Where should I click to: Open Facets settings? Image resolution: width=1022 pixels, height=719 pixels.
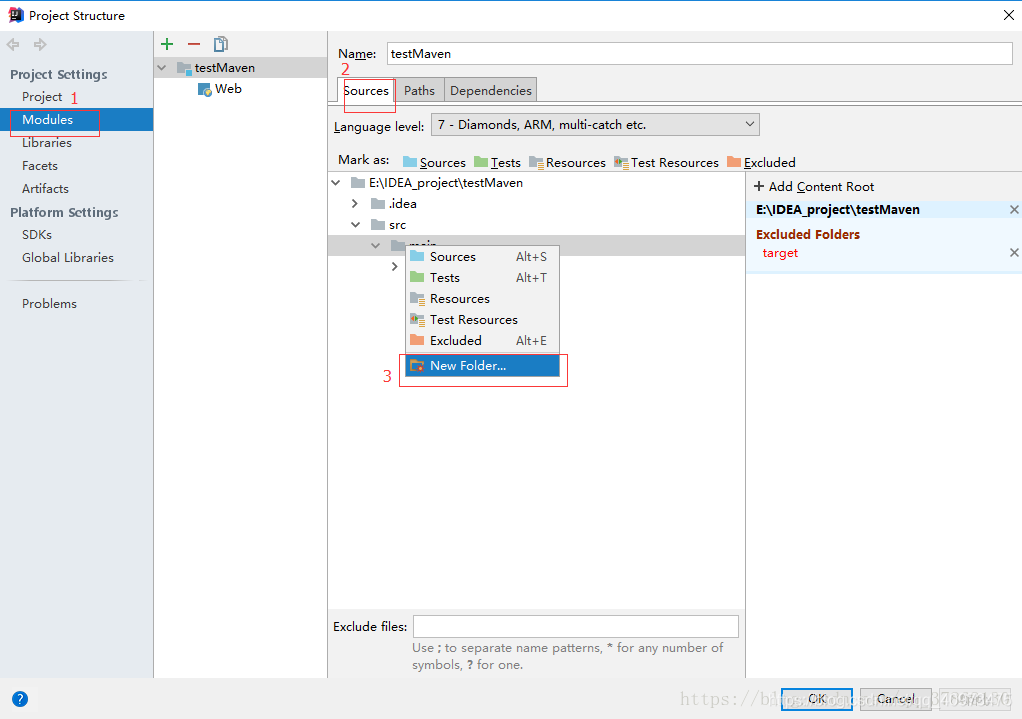click(x=40, y=166)
